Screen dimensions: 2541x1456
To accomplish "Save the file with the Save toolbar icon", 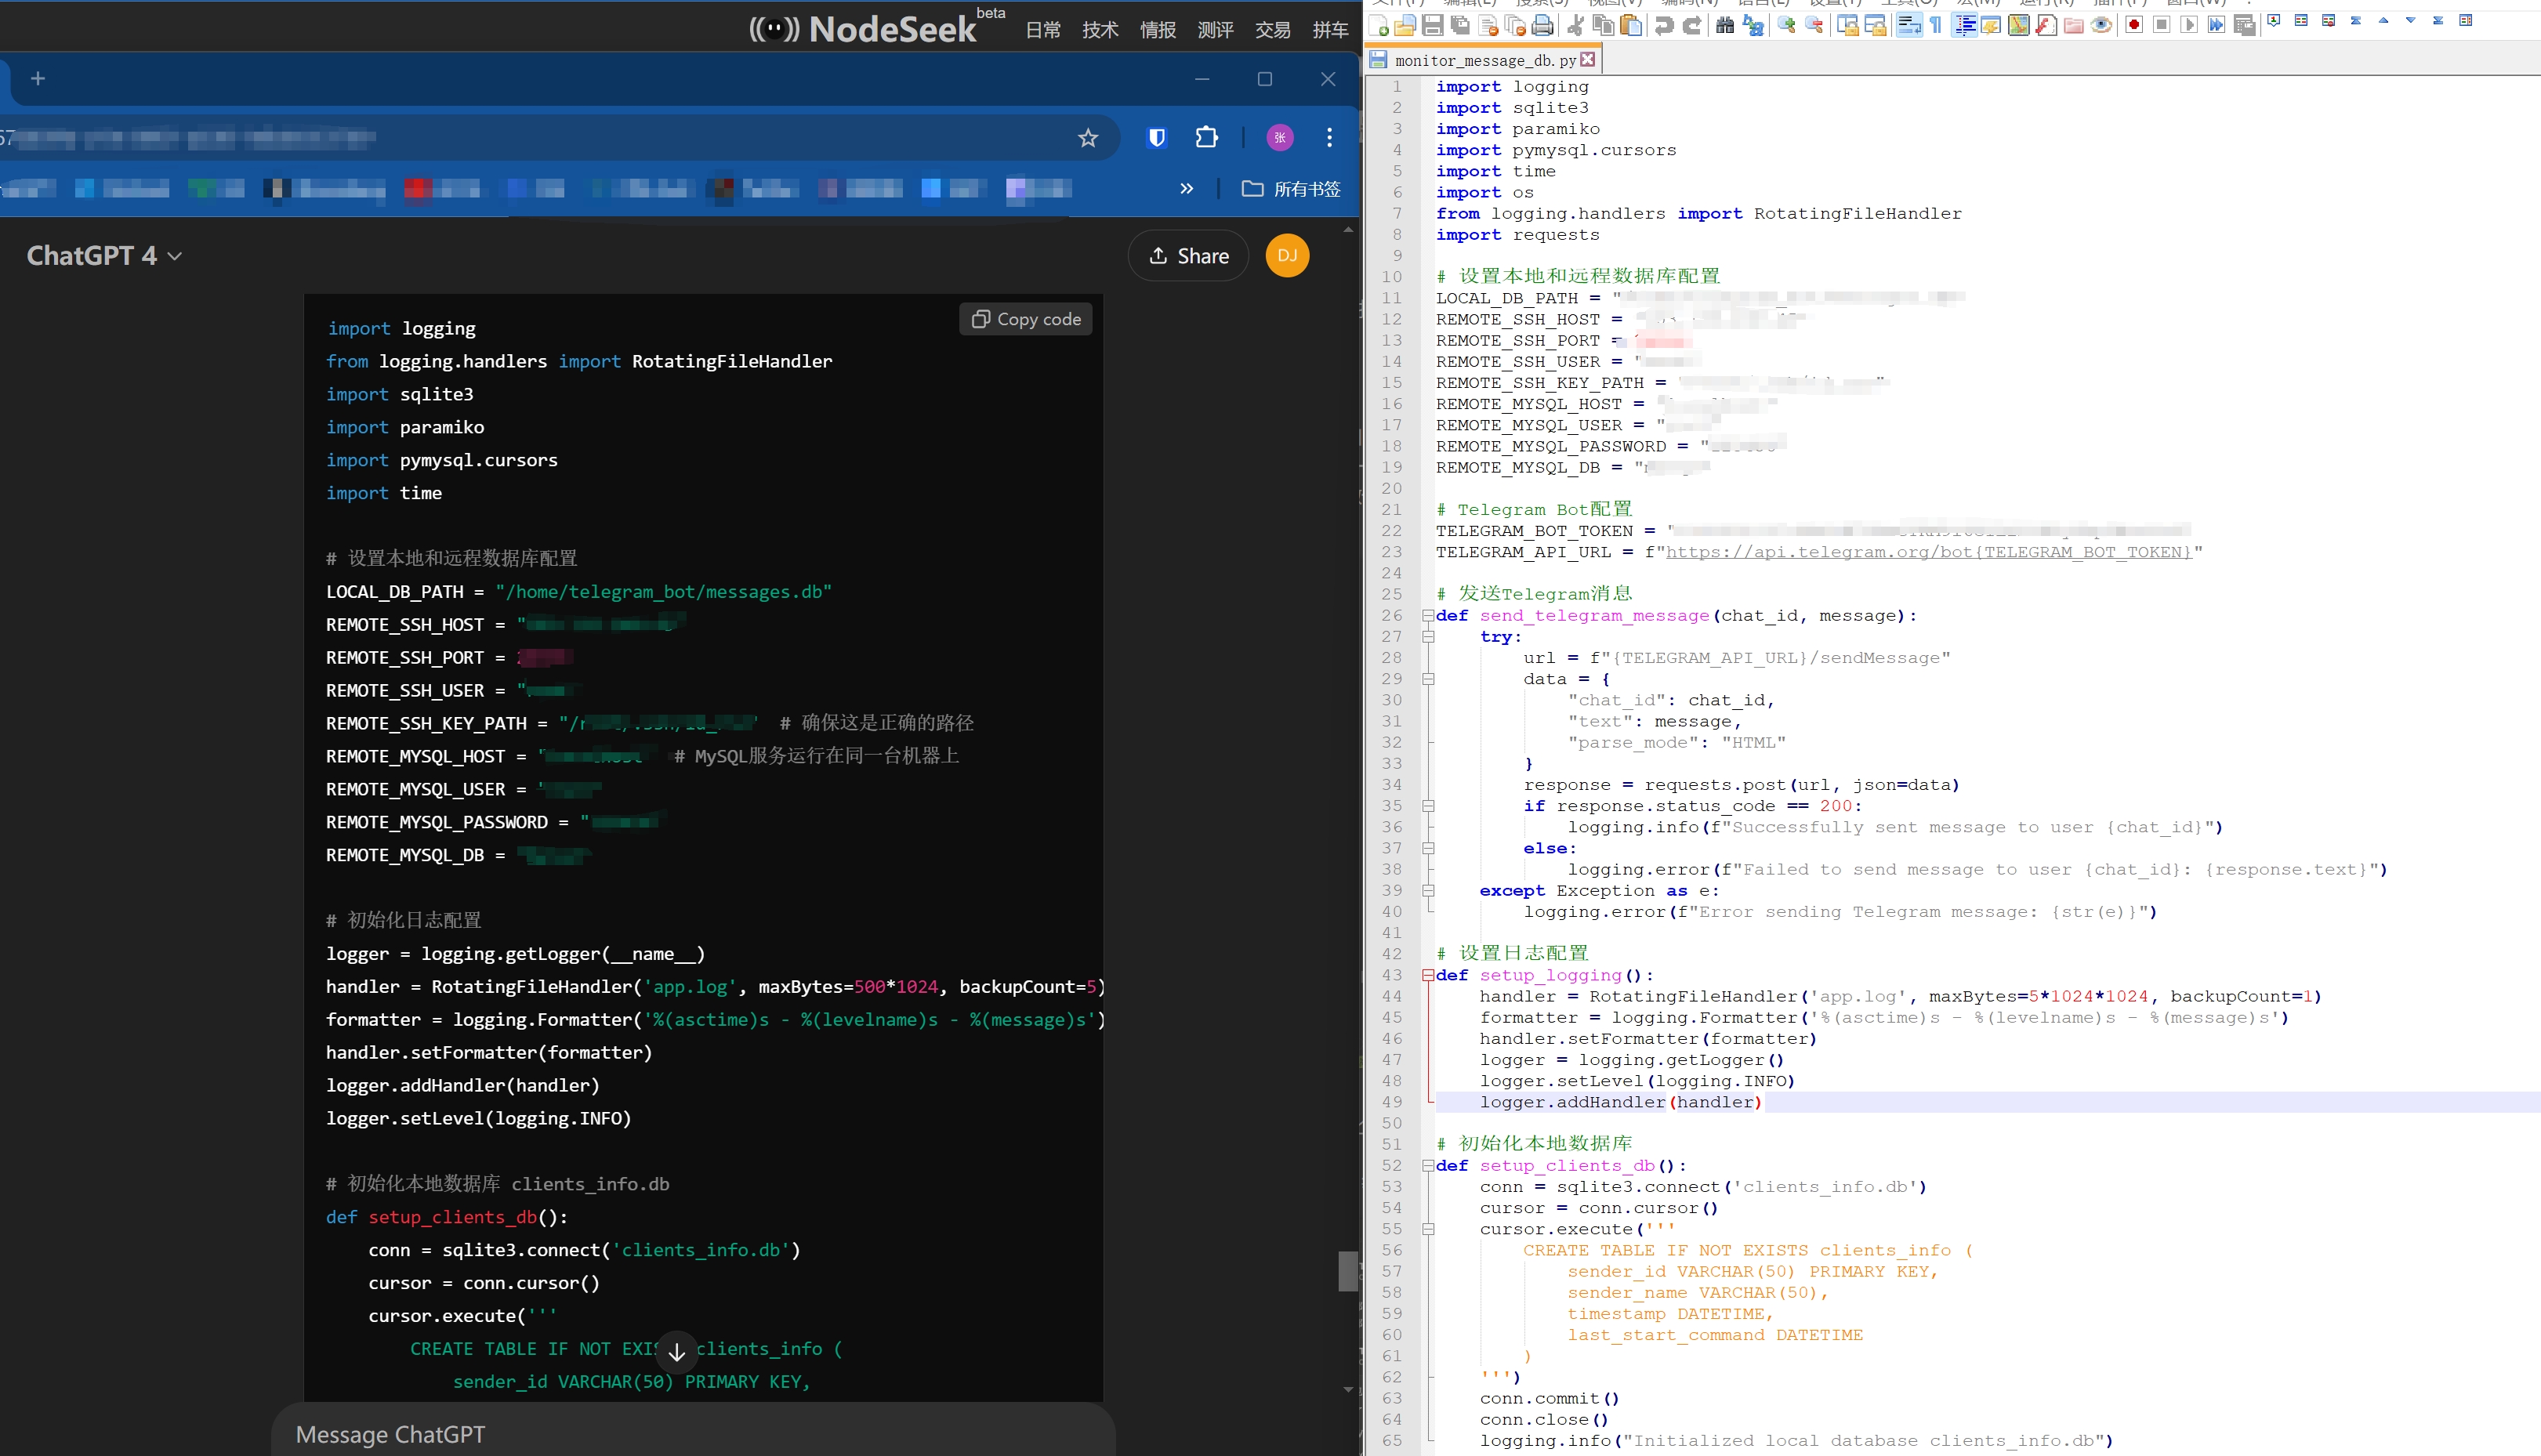I will click(x=1433, y=25).
